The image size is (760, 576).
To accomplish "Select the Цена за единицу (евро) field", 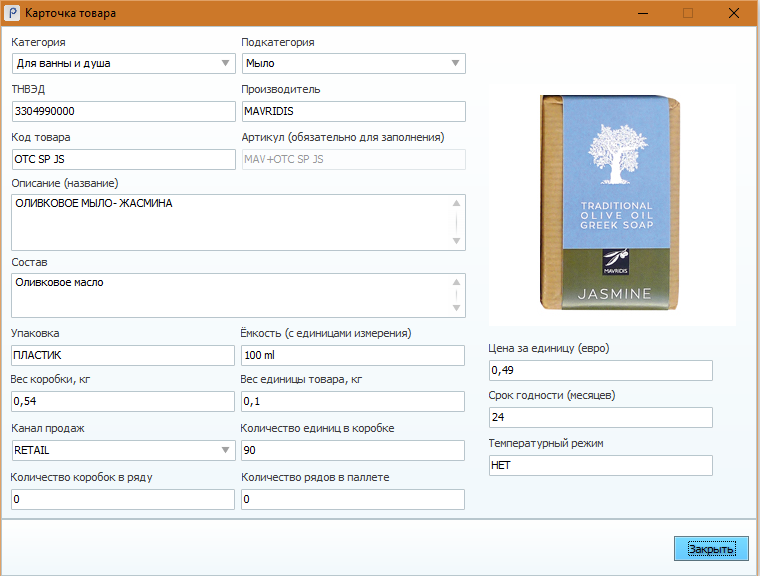I will [x=600, y=371].
